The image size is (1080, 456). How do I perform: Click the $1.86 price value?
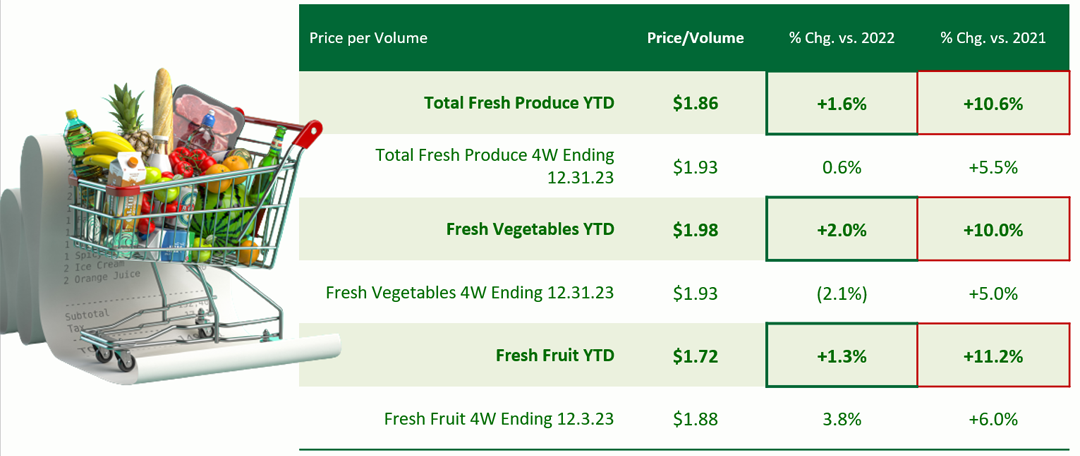pos(695,102)
